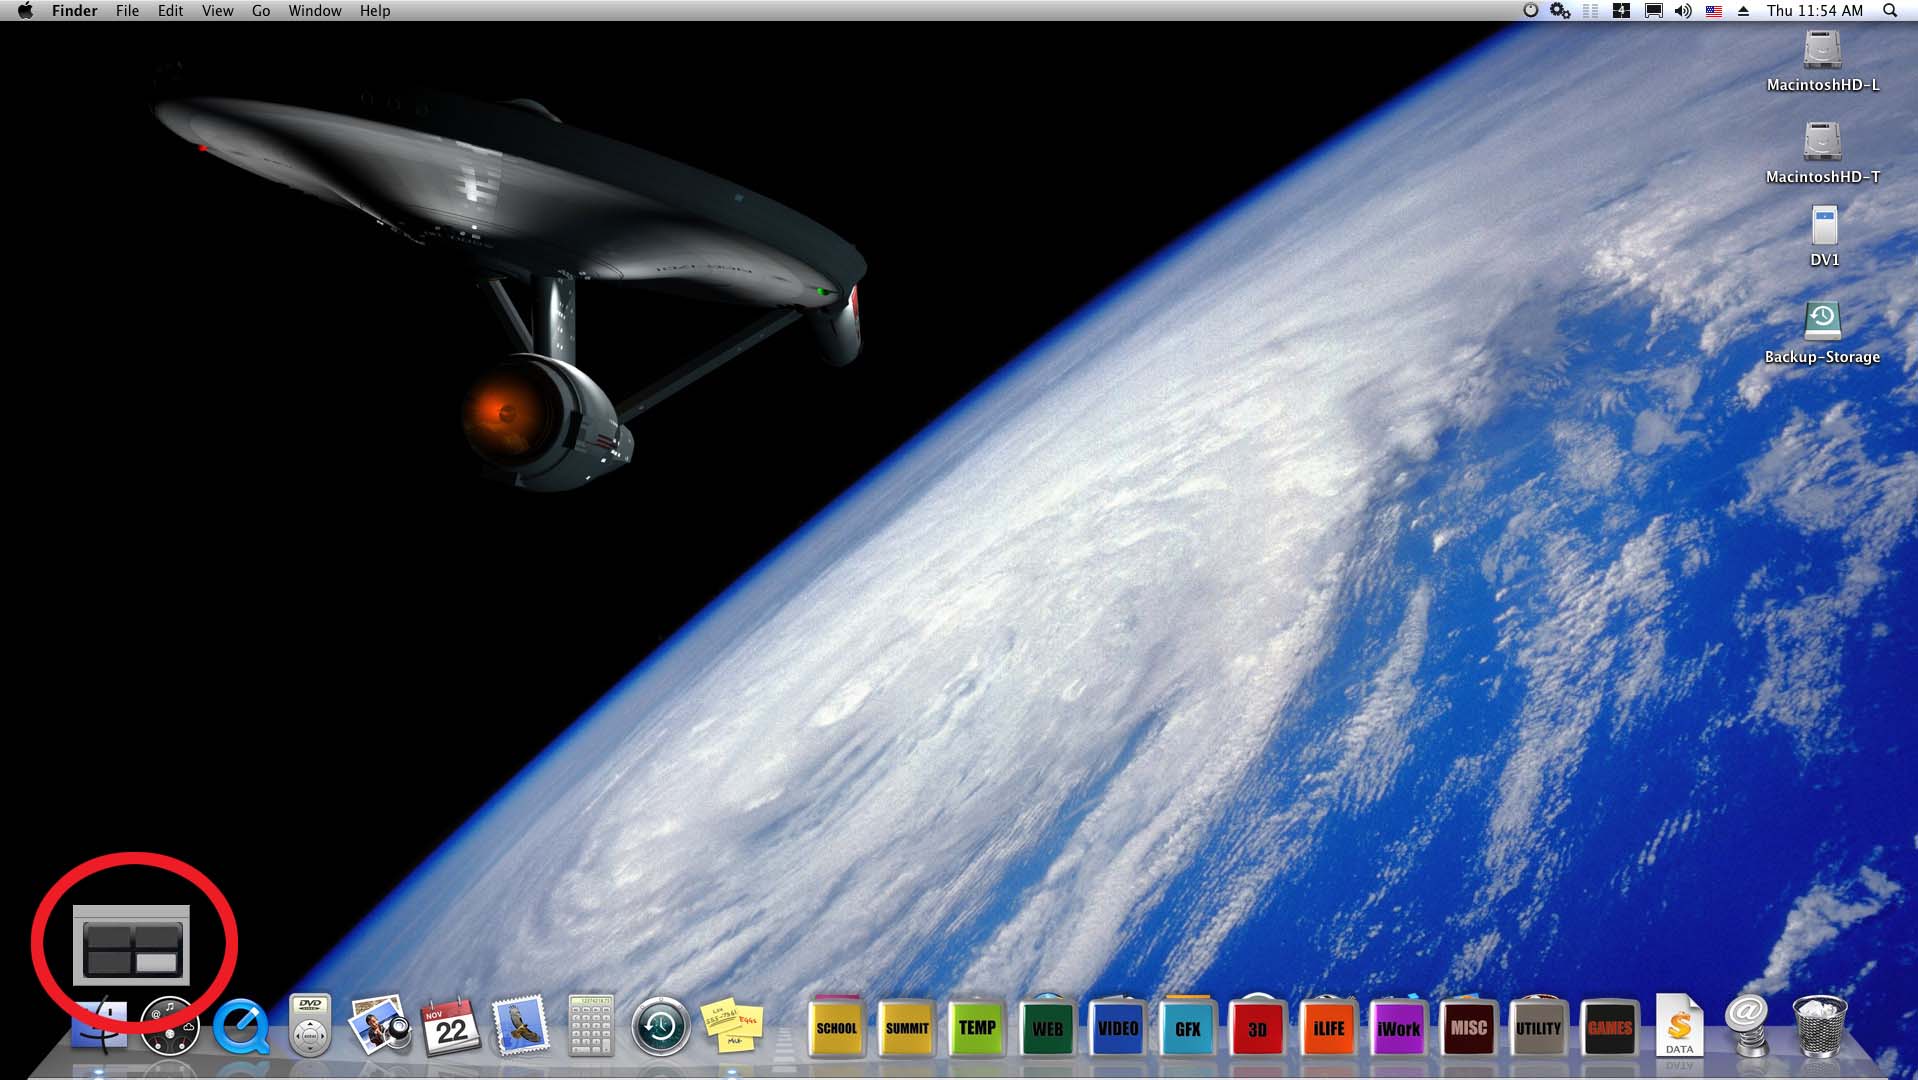Open the Finder application menu
Viewport: 1918px width, 1080px height.
75,10
